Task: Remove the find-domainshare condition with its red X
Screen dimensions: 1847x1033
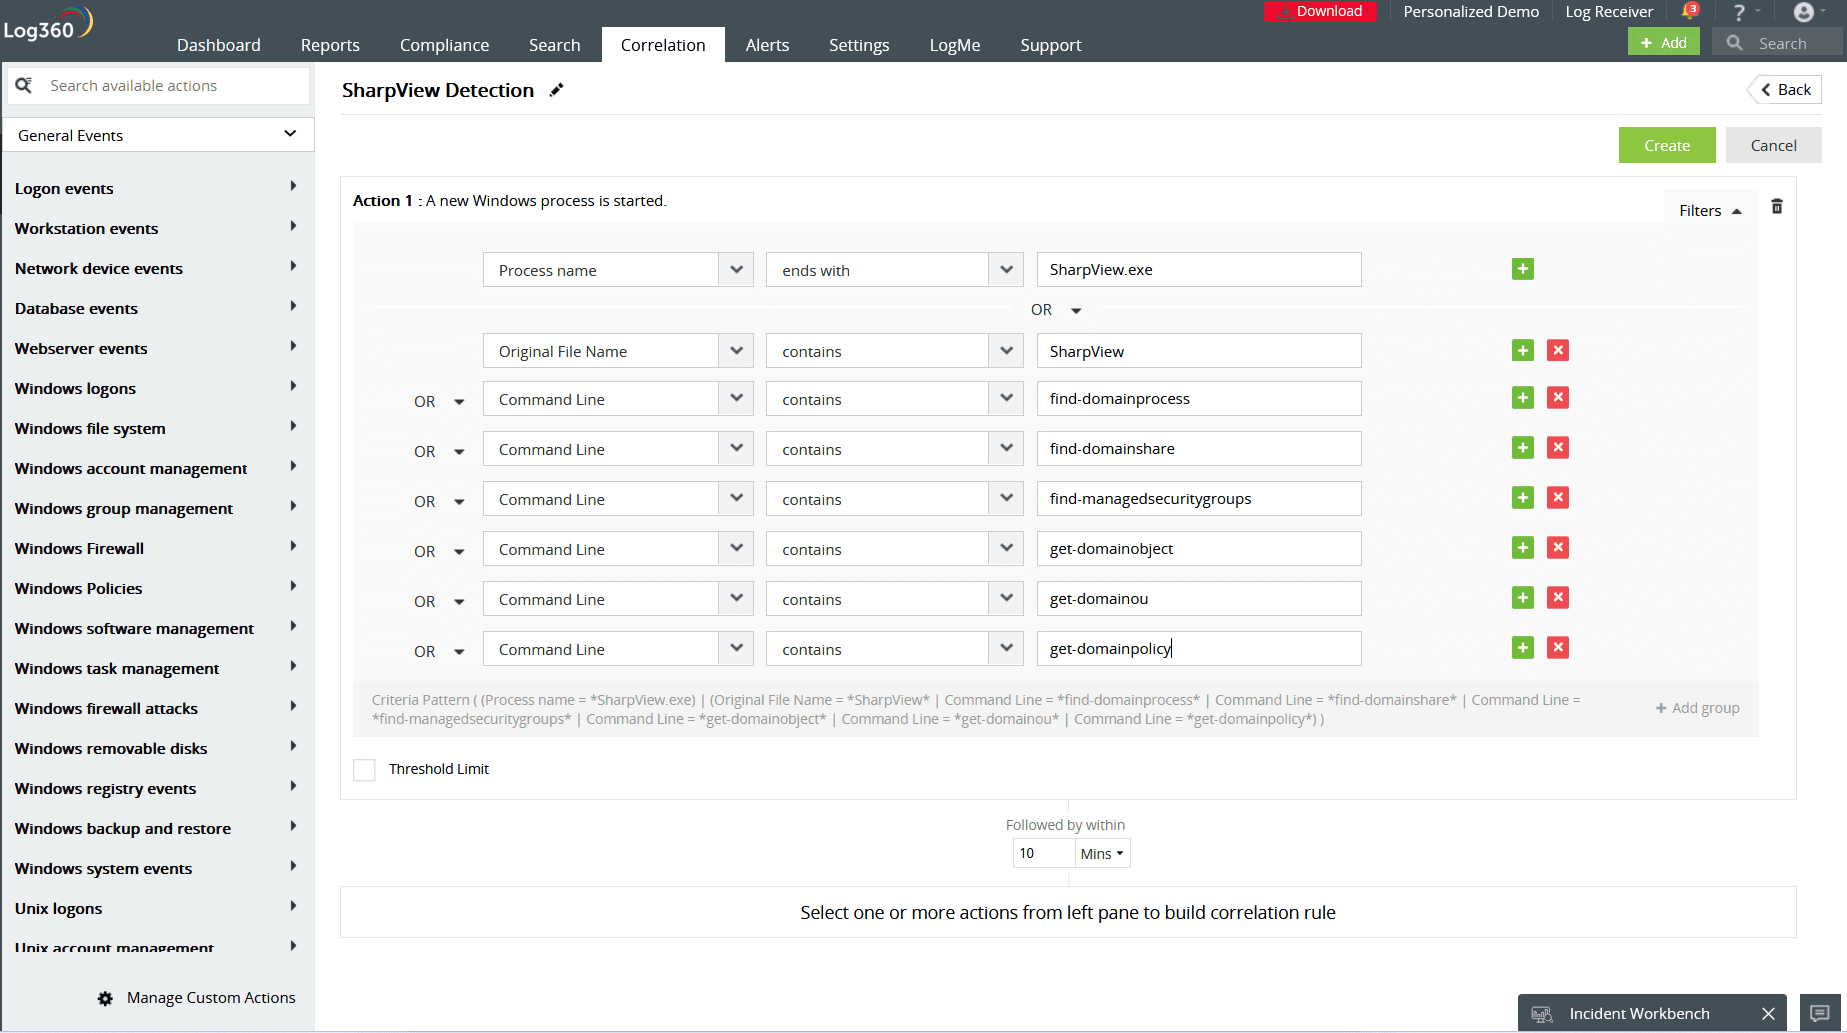Action: [1557, 447]
